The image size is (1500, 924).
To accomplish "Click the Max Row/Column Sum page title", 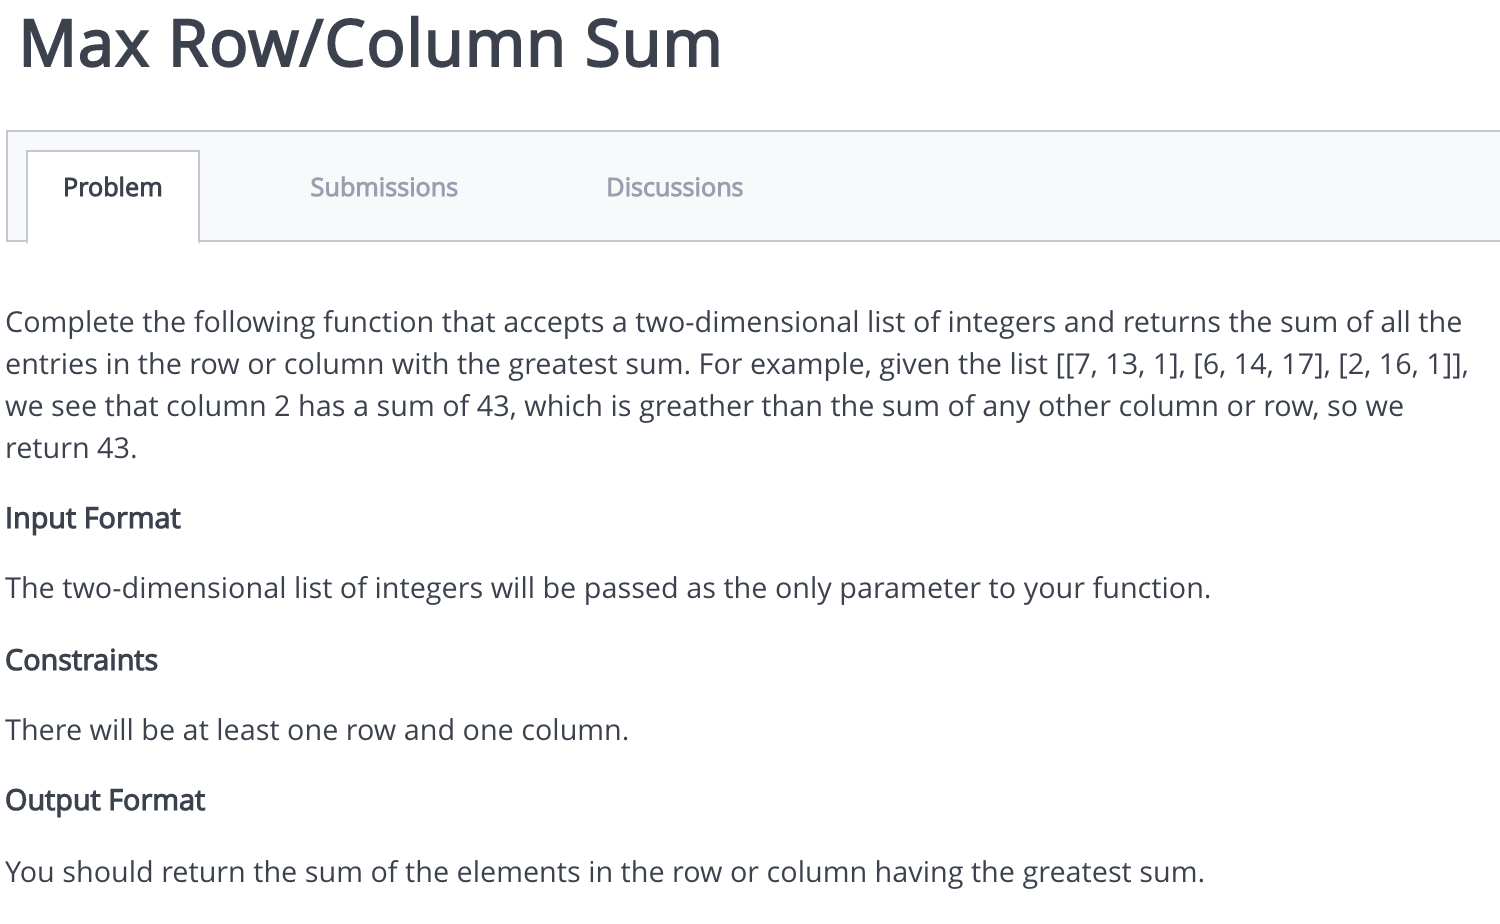I will [371, 44].
